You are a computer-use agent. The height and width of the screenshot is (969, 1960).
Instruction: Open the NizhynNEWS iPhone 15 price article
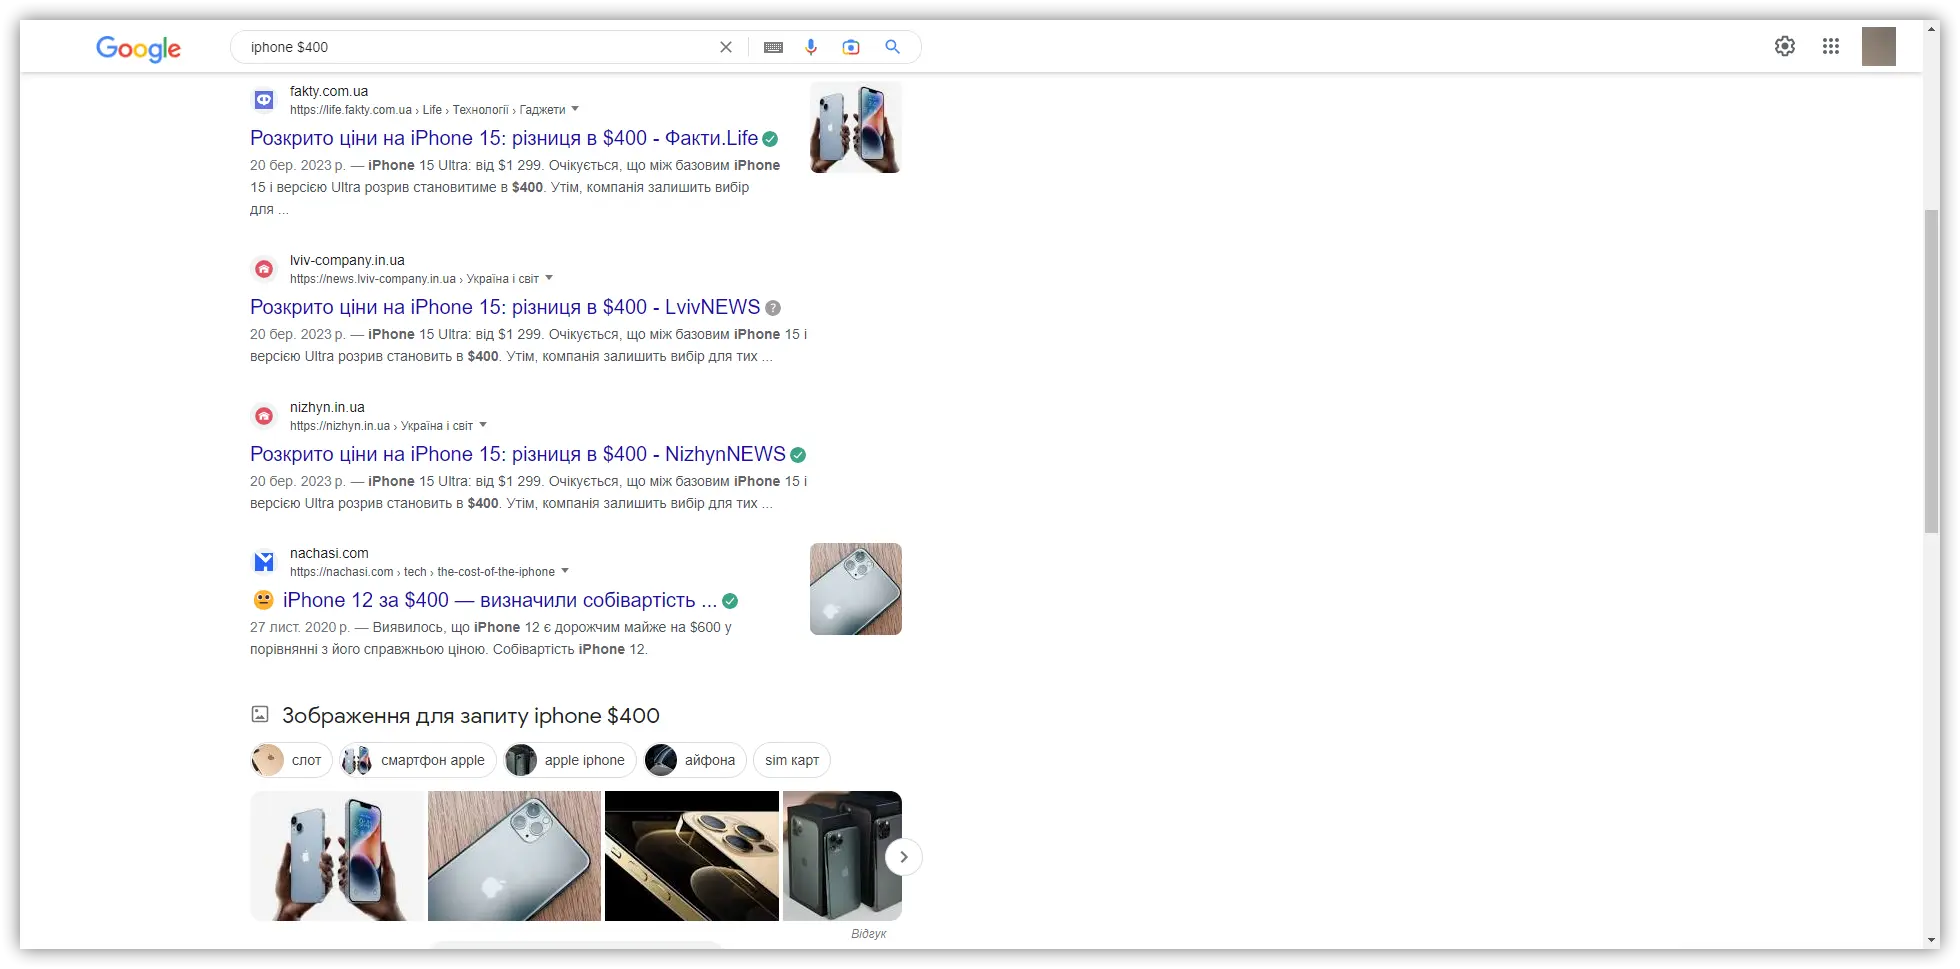pyautogui.click(x=518, y=454)
